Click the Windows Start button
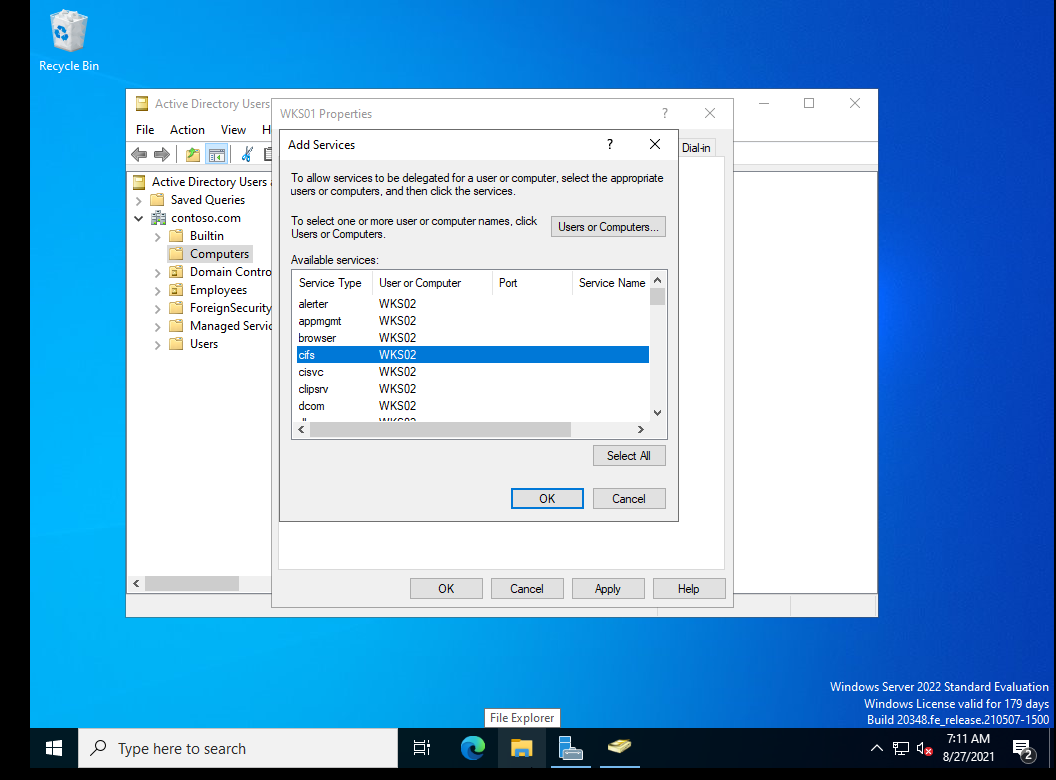 (x=54, y=748)
